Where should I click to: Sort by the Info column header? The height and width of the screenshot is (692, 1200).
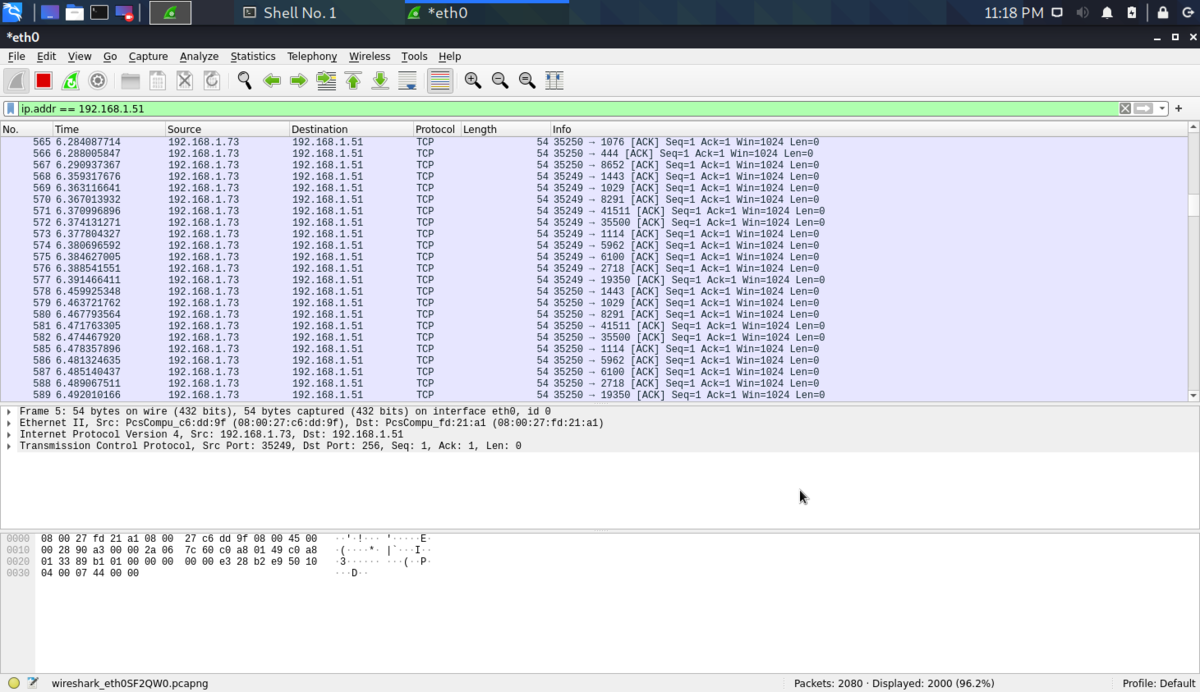point(868,129)
